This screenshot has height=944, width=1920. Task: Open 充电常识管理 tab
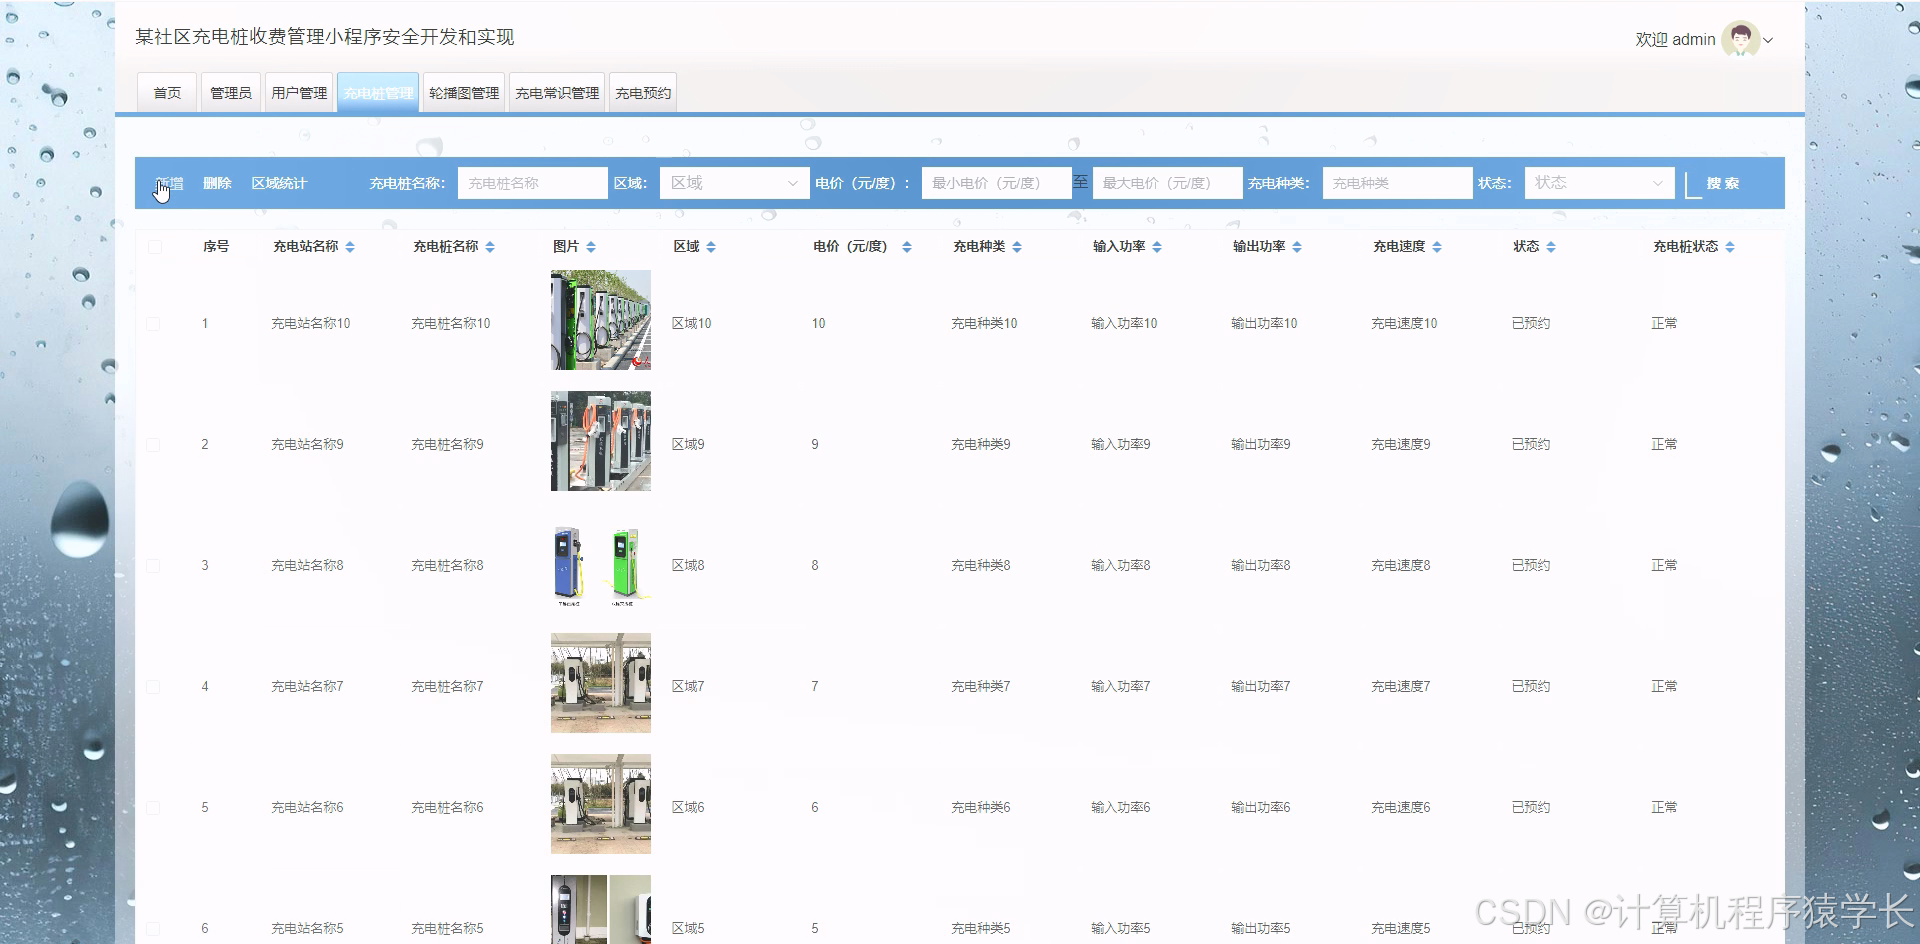click(x=557, y=93)
